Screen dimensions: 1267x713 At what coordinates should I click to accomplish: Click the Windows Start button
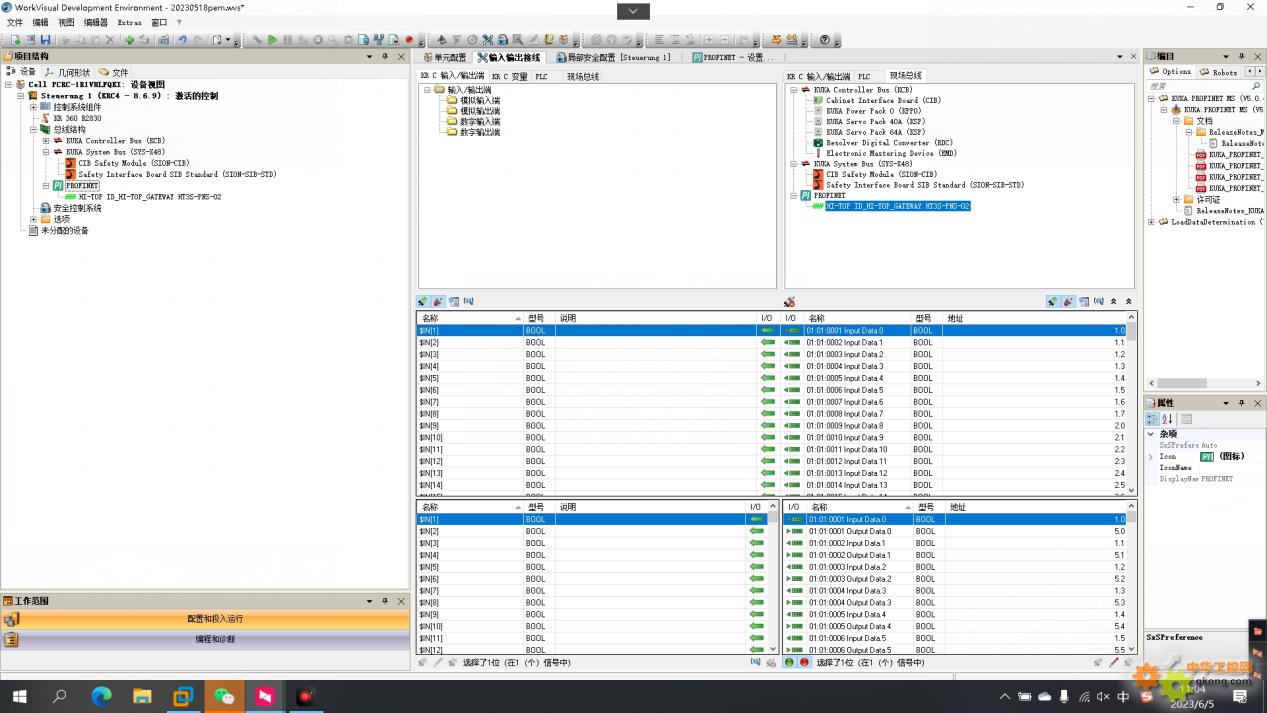[x=19, y=696]
